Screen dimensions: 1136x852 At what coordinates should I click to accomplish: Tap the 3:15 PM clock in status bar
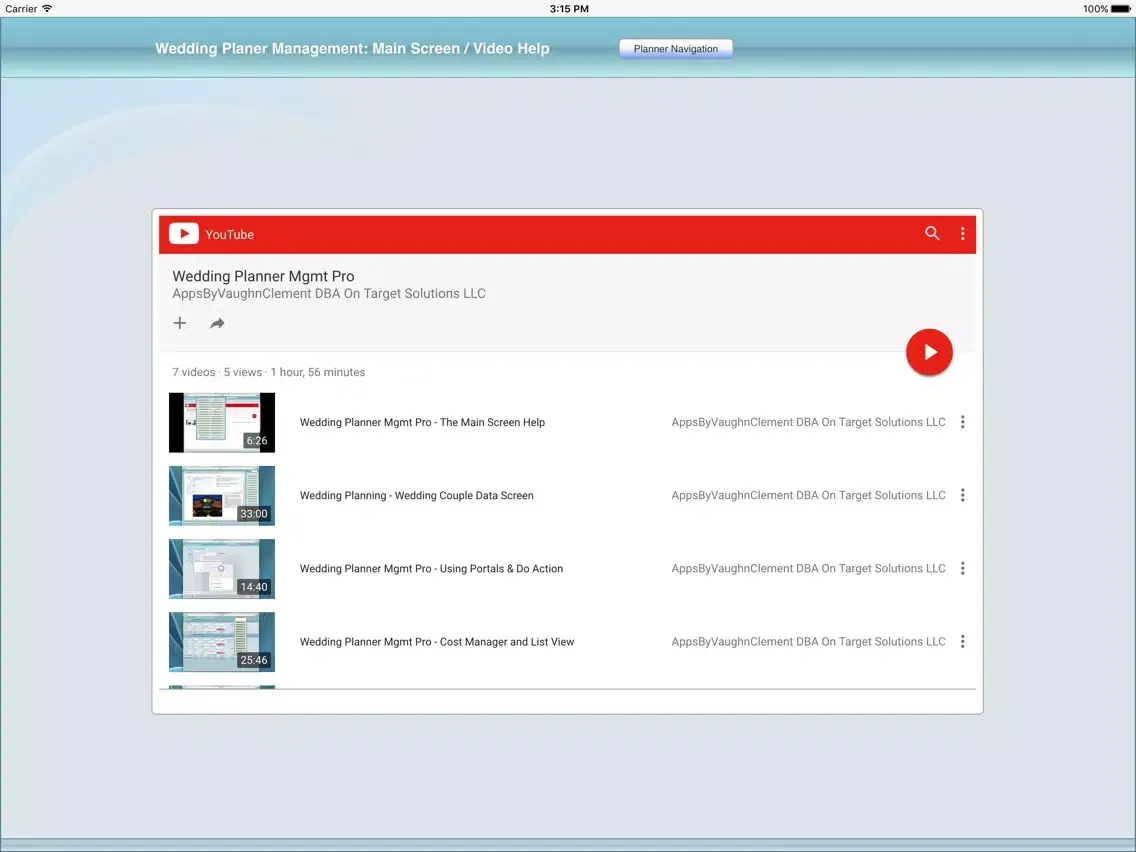pyautogui.click(x=569, y=9)
